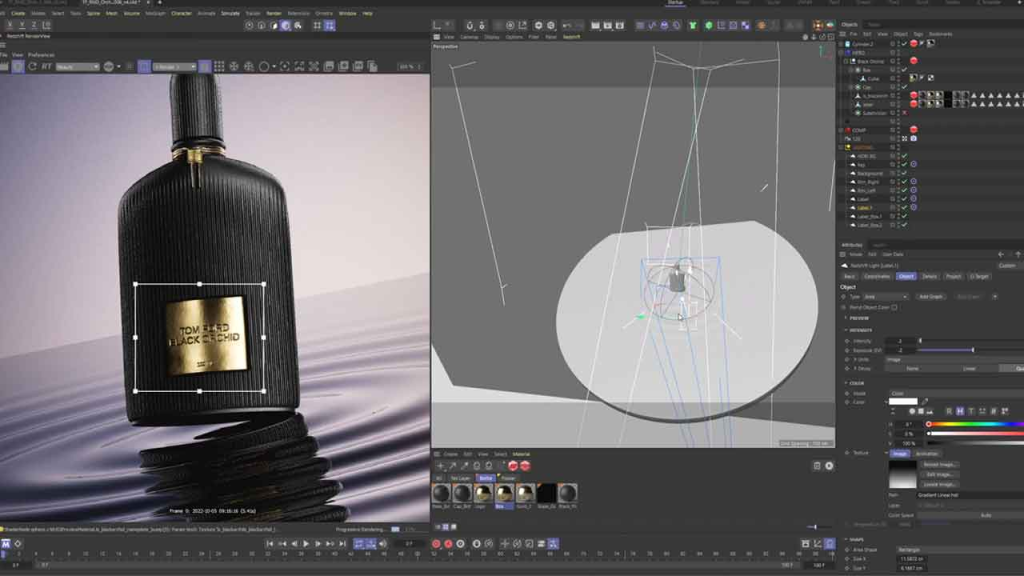The image size is (1024, 576).
Task: Click the gradient texture preview thumbnail
Action: click(903, 475)
